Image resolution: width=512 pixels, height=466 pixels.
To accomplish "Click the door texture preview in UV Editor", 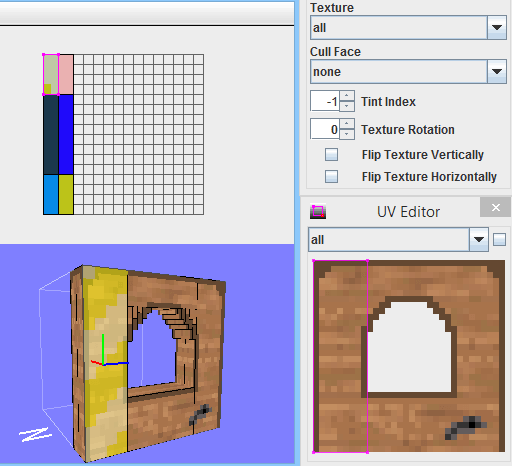I will (409, 356).
